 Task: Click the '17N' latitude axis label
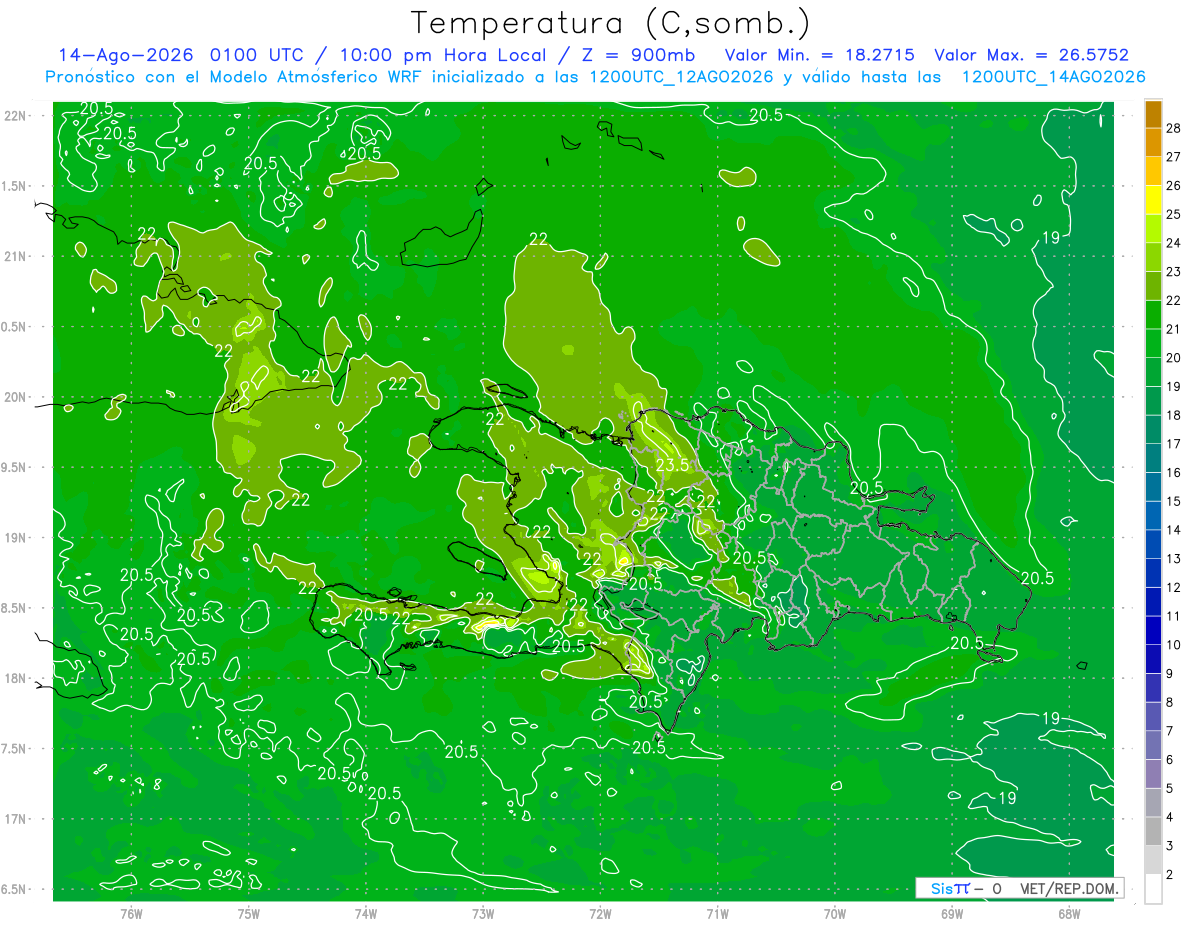(16, 819)
